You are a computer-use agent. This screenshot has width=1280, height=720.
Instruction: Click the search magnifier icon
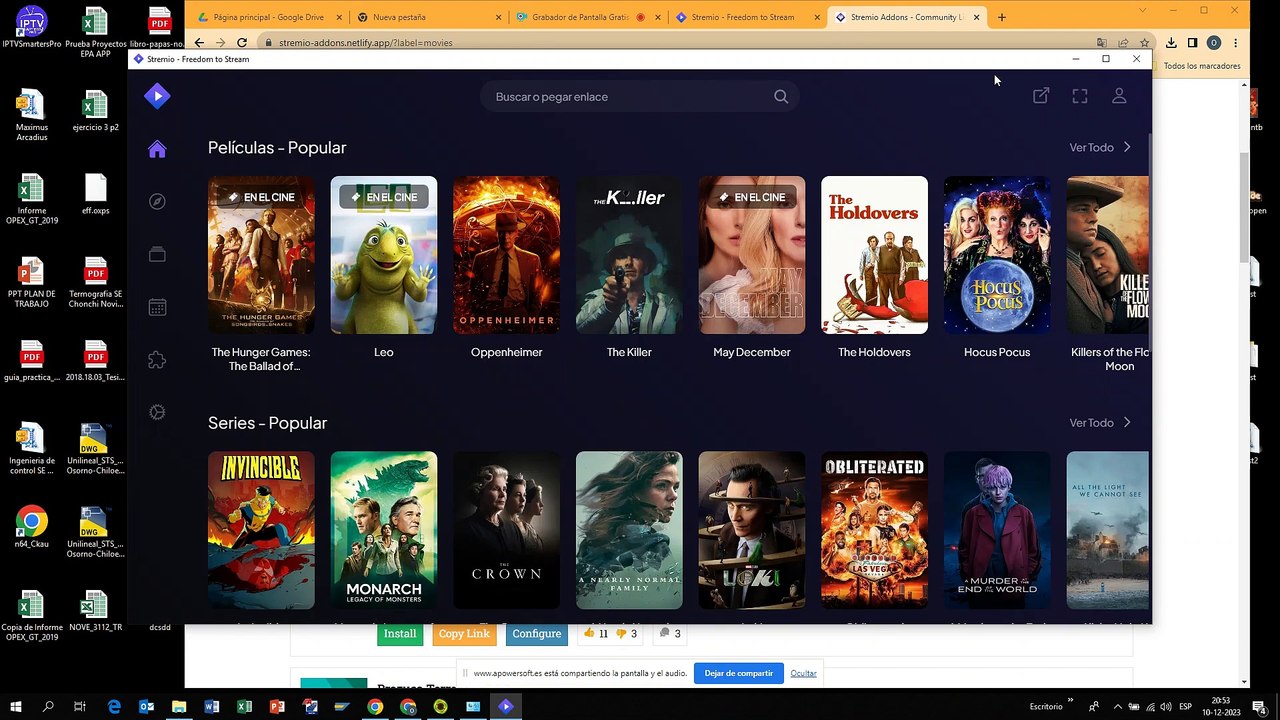(781, 97)
